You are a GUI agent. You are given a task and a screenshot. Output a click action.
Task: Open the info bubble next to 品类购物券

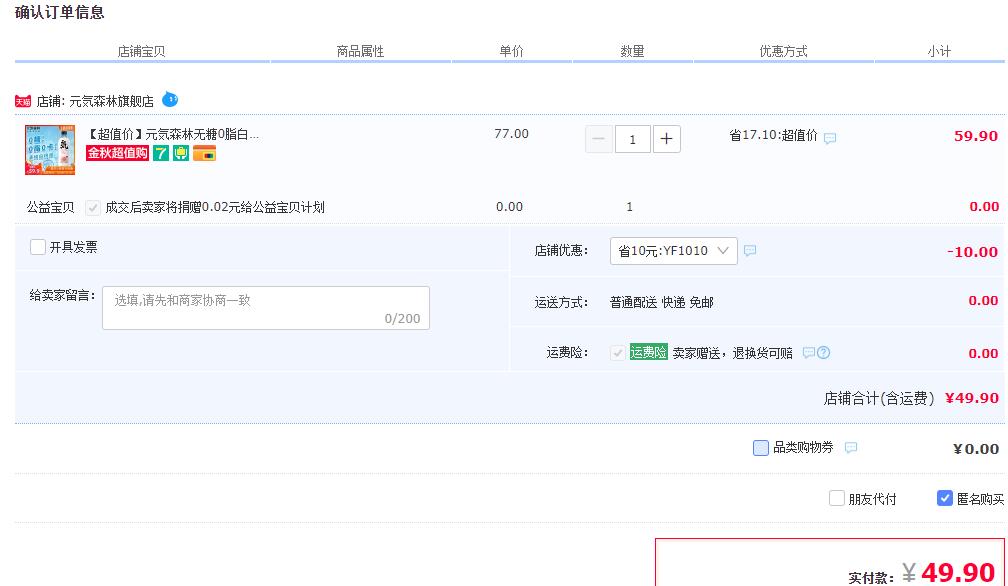850,447
